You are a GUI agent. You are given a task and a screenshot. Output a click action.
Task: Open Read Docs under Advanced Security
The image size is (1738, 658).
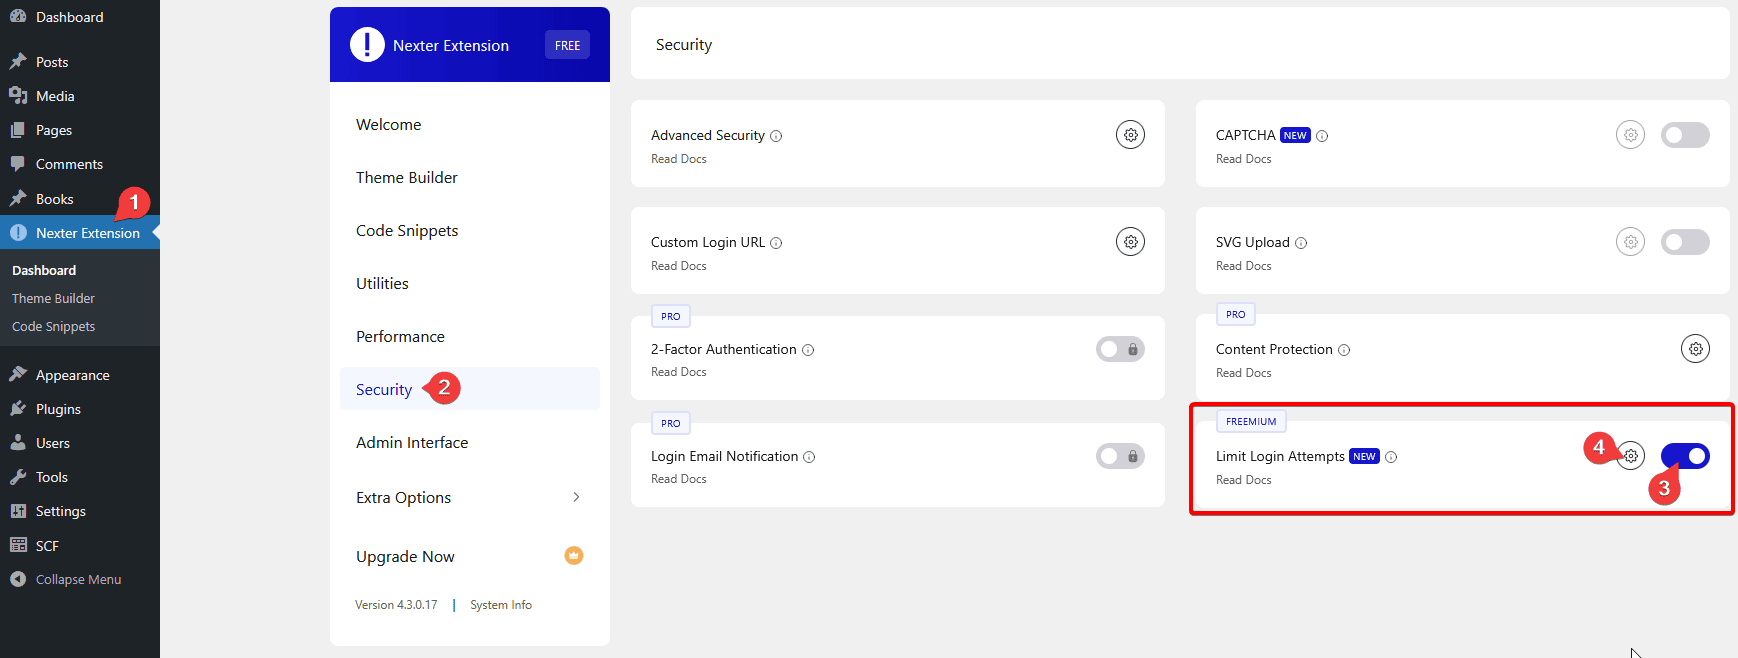click(x=679, y=159)
